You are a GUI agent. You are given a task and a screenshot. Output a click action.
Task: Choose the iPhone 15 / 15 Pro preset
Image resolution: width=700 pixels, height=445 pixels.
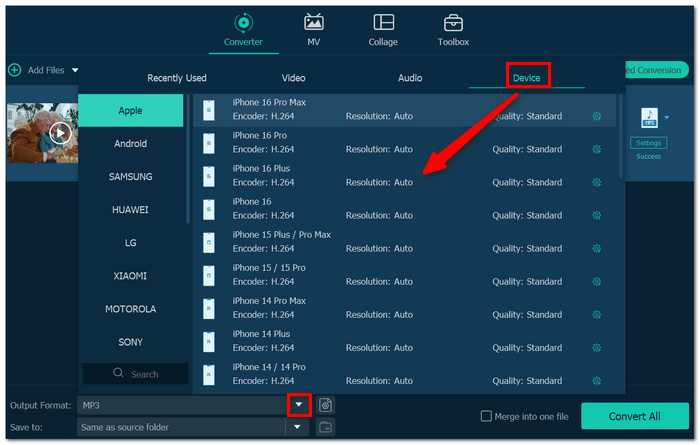pyautogui.click(x=404, y=275)
